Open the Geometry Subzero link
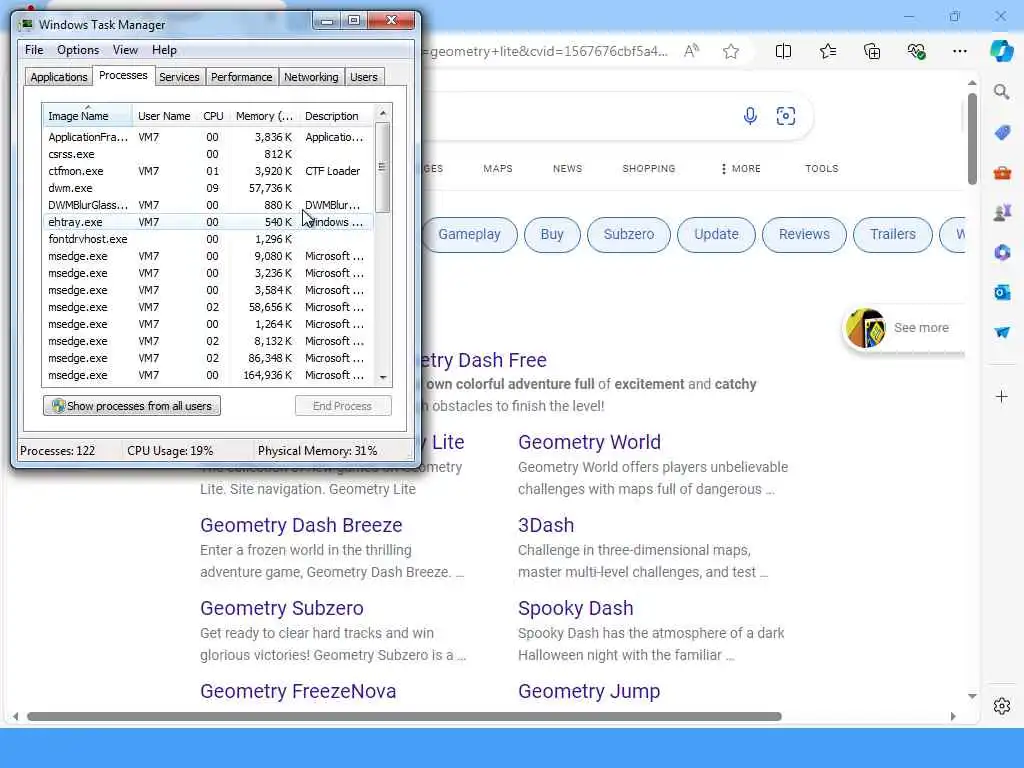 pos(281,608)
